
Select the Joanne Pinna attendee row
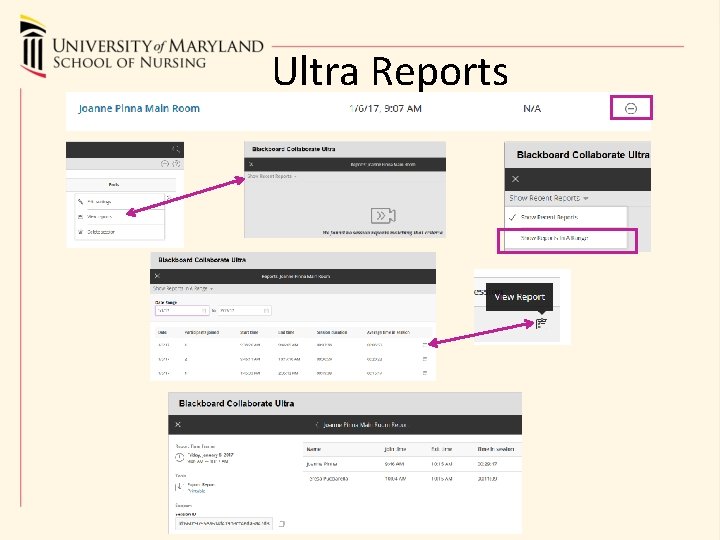pyautogui.click(x=412, y=464)
